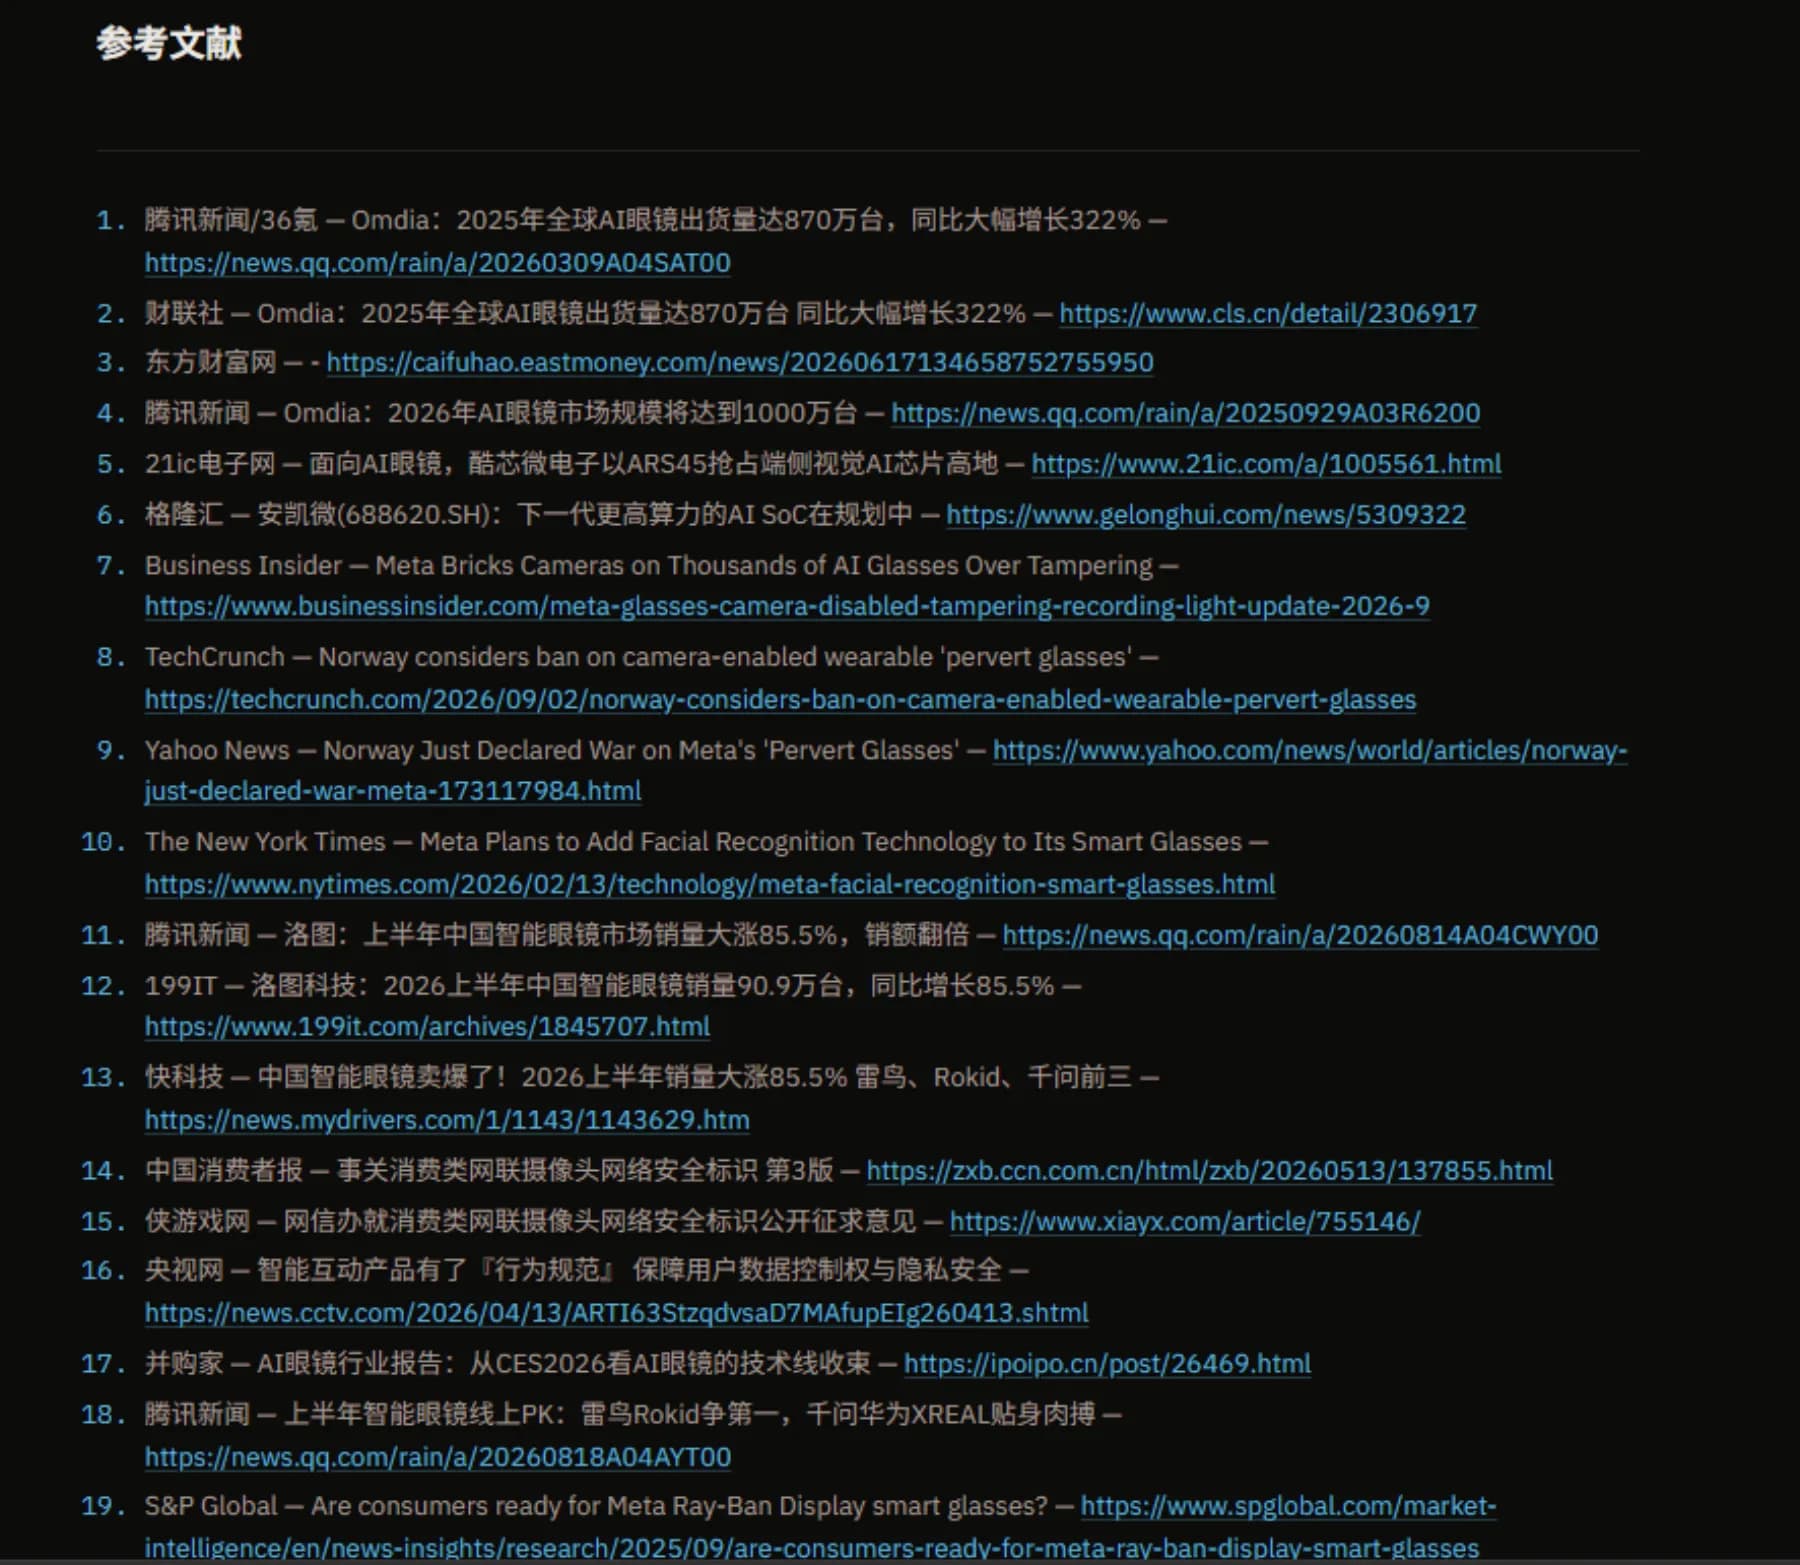Image resolution: width=1800 pixels, height=1565 pixels.
Task: Select the 财联社 Omdia reference text
Action: click(x=585, y=314)
